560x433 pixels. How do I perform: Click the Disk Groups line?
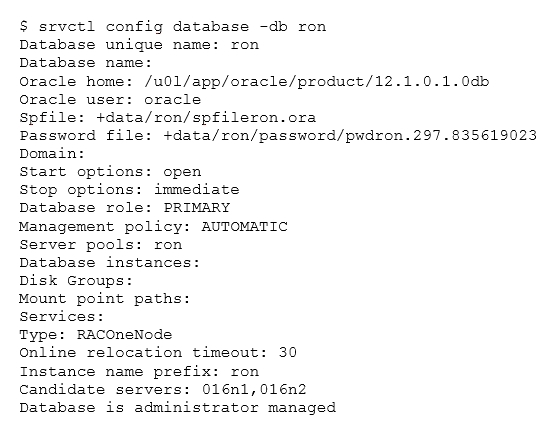pos(76,281)
